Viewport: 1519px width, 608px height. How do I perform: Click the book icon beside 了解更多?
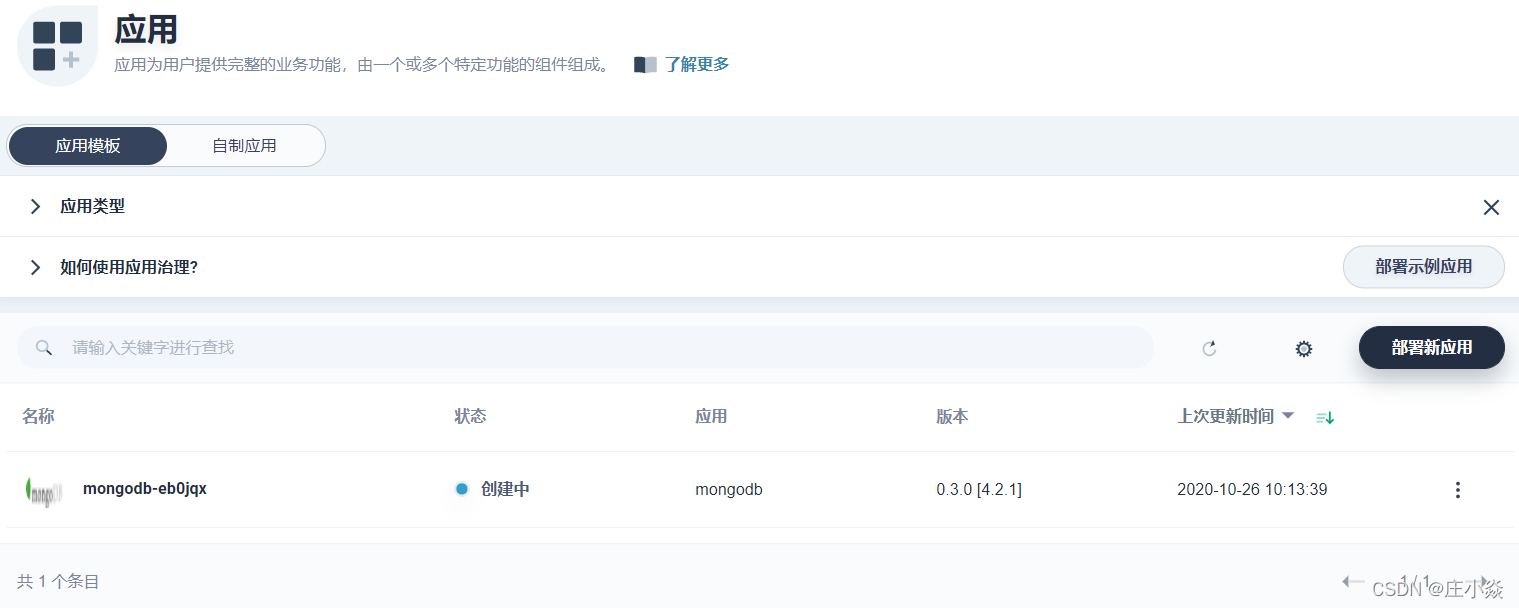click(x=646, y=64)
